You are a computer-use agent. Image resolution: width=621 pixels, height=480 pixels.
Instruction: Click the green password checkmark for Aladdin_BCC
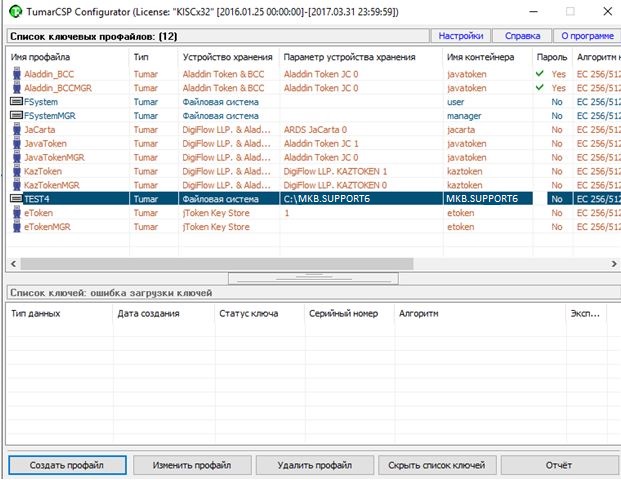[540, 74]
